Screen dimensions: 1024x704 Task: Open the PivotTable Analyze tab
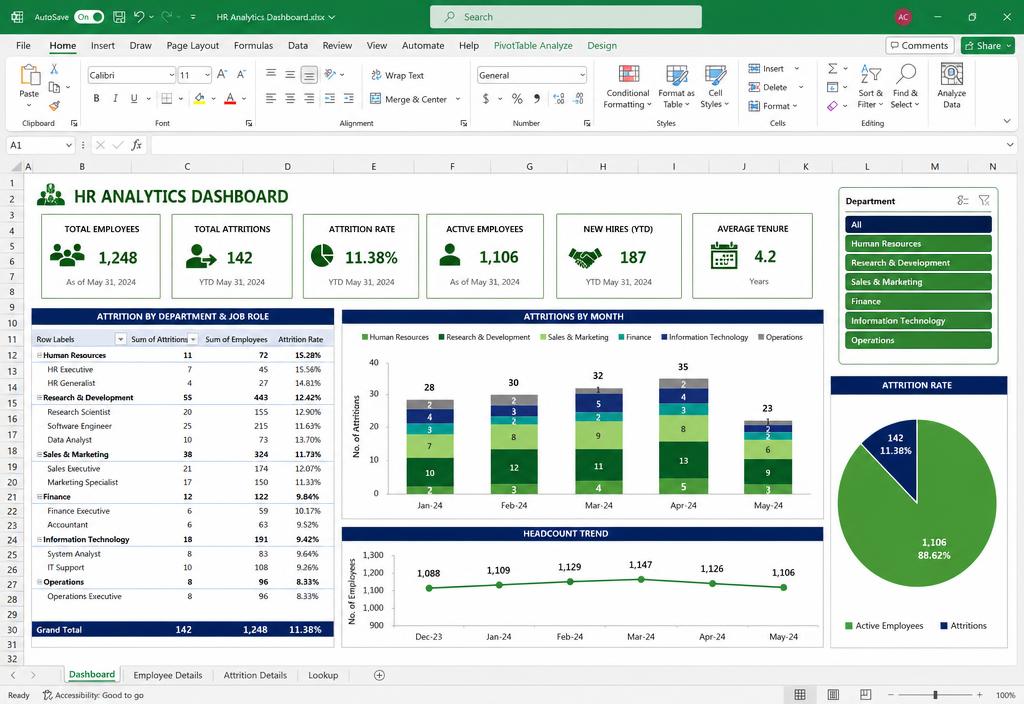[x=533, y=46]
